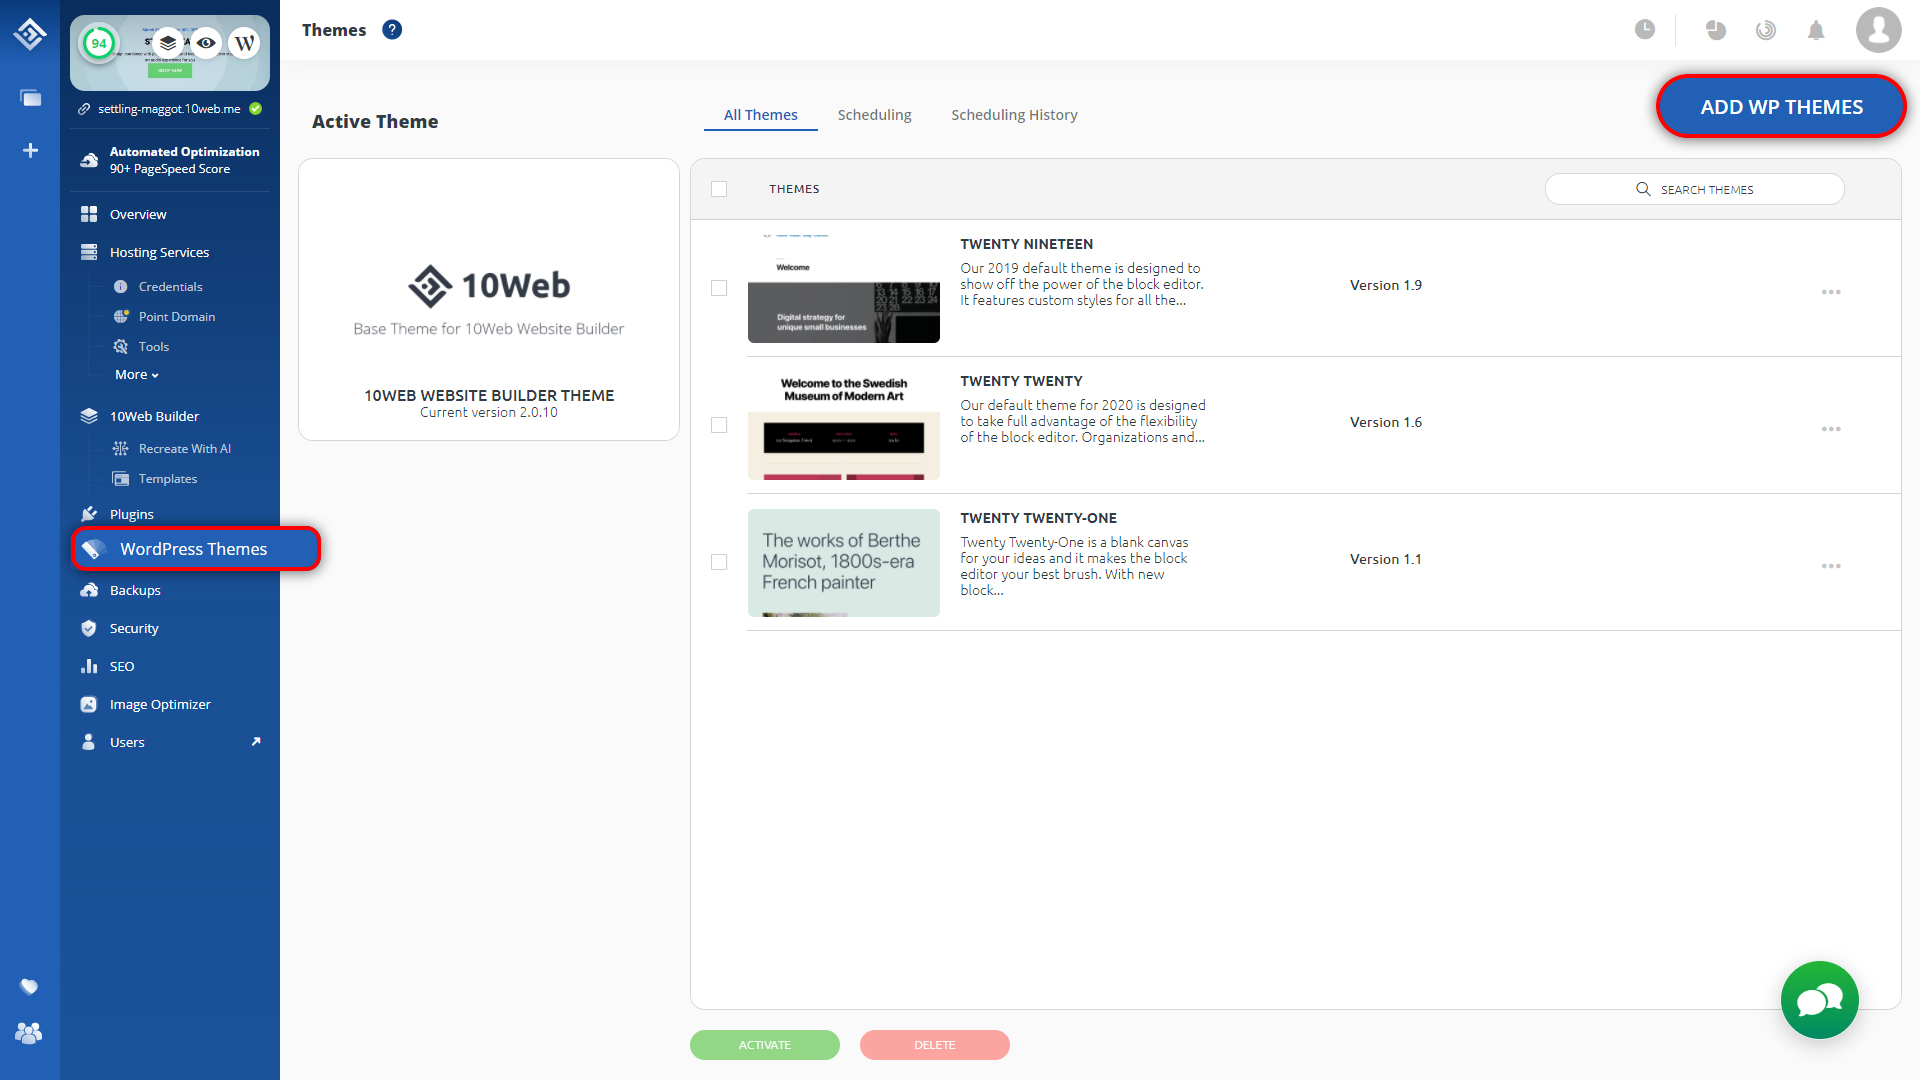Click the Security shield icon
The image size is (1920, 1080).
click(89, 628)
